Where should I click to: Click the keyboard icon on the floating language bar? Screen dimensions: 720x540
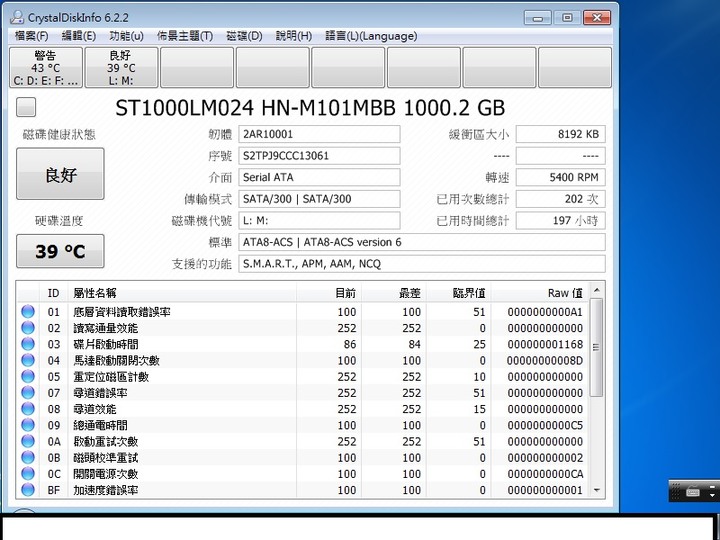click(x=692, y=491)
